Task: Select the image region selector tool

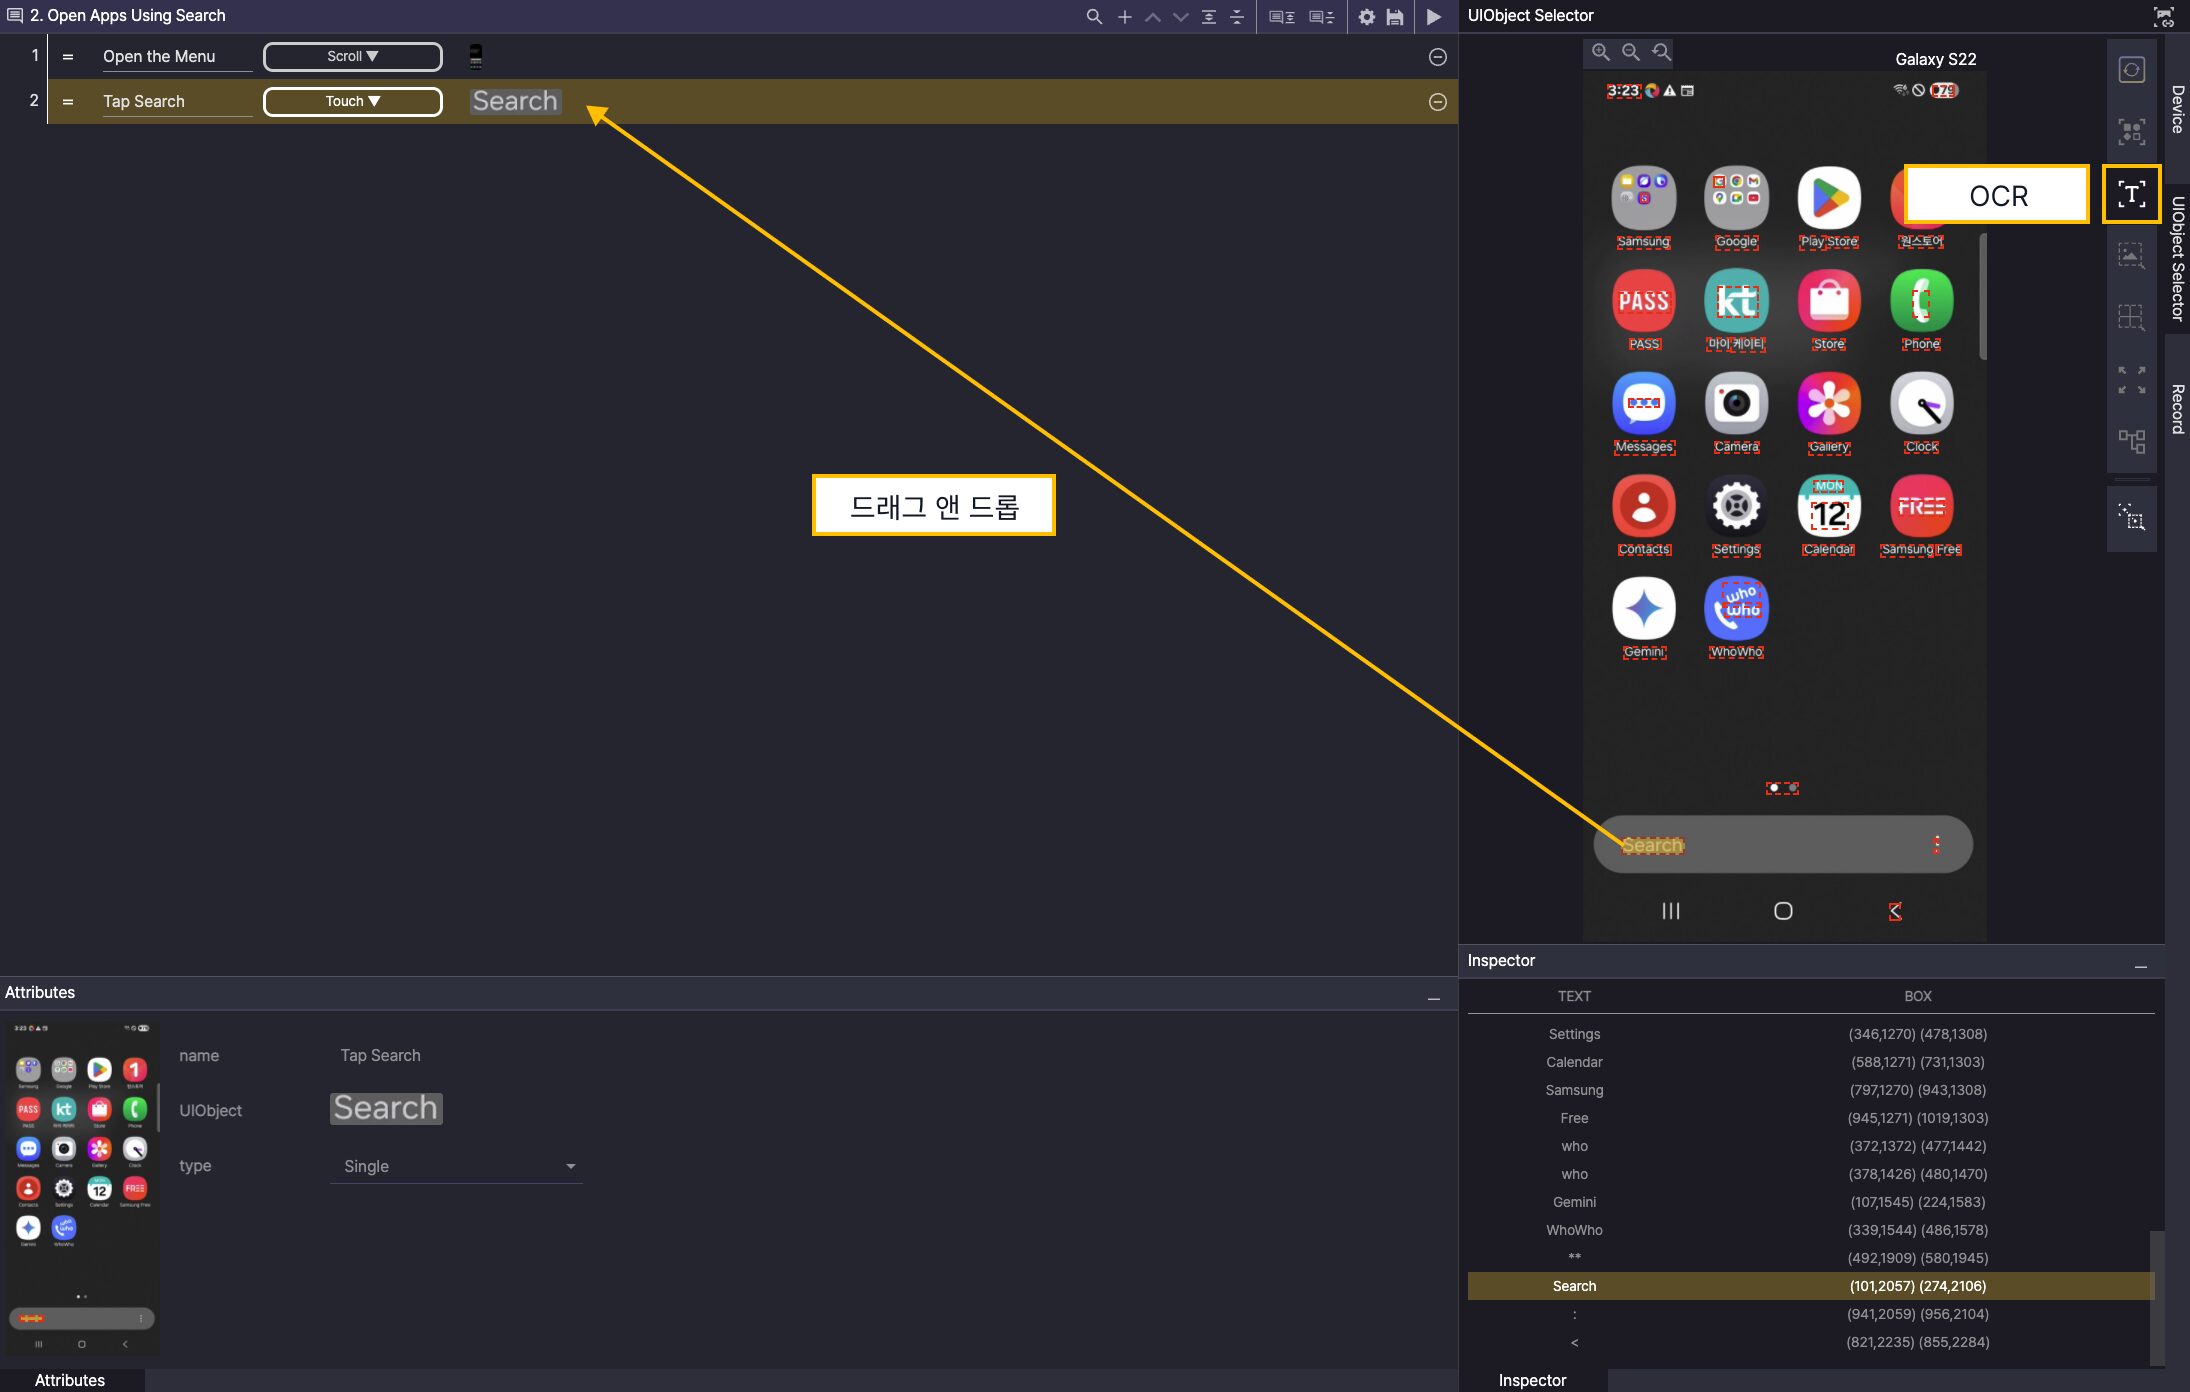Action: (x=2131, y=256)
